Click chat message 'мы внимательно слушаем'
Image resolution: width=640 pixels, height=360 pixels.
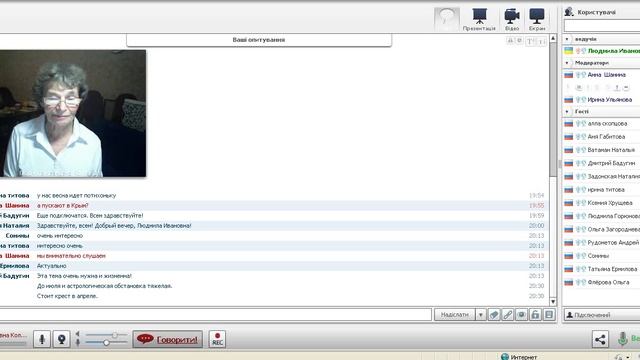point(71,256)
